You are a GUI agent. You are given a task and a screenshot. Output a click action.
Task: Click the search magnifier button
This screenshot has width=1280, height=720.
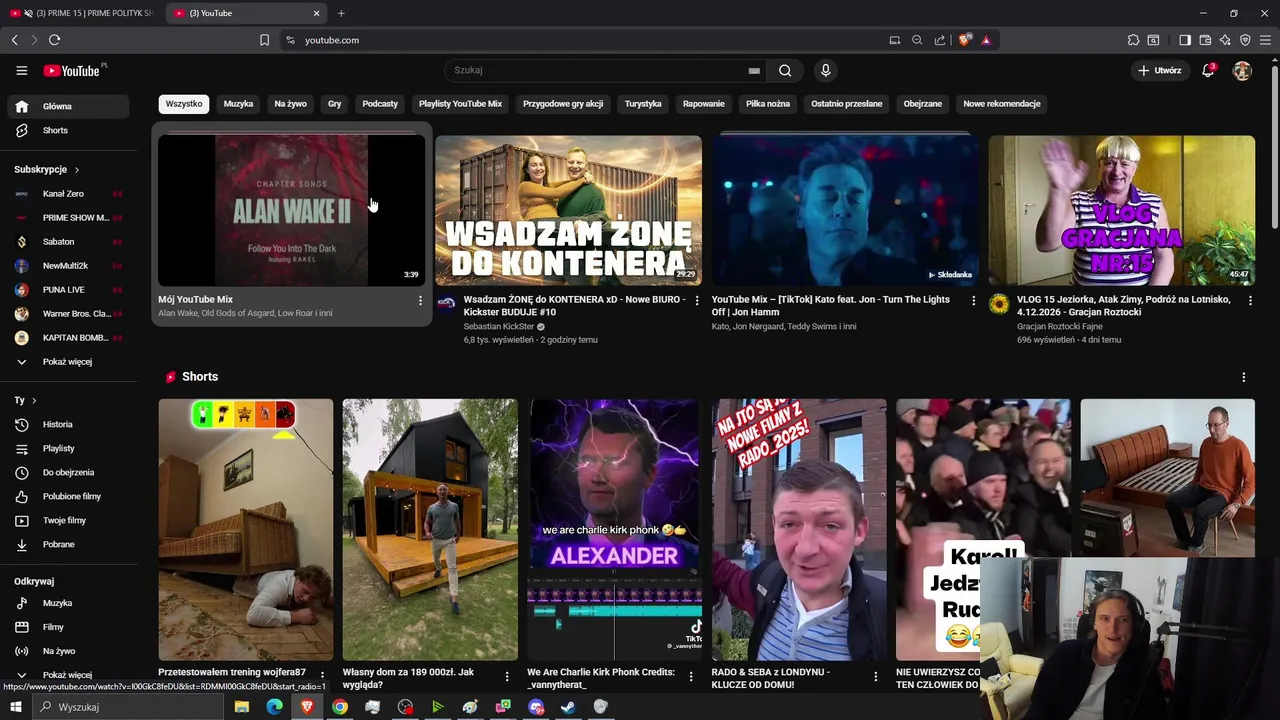pos(785,70)
